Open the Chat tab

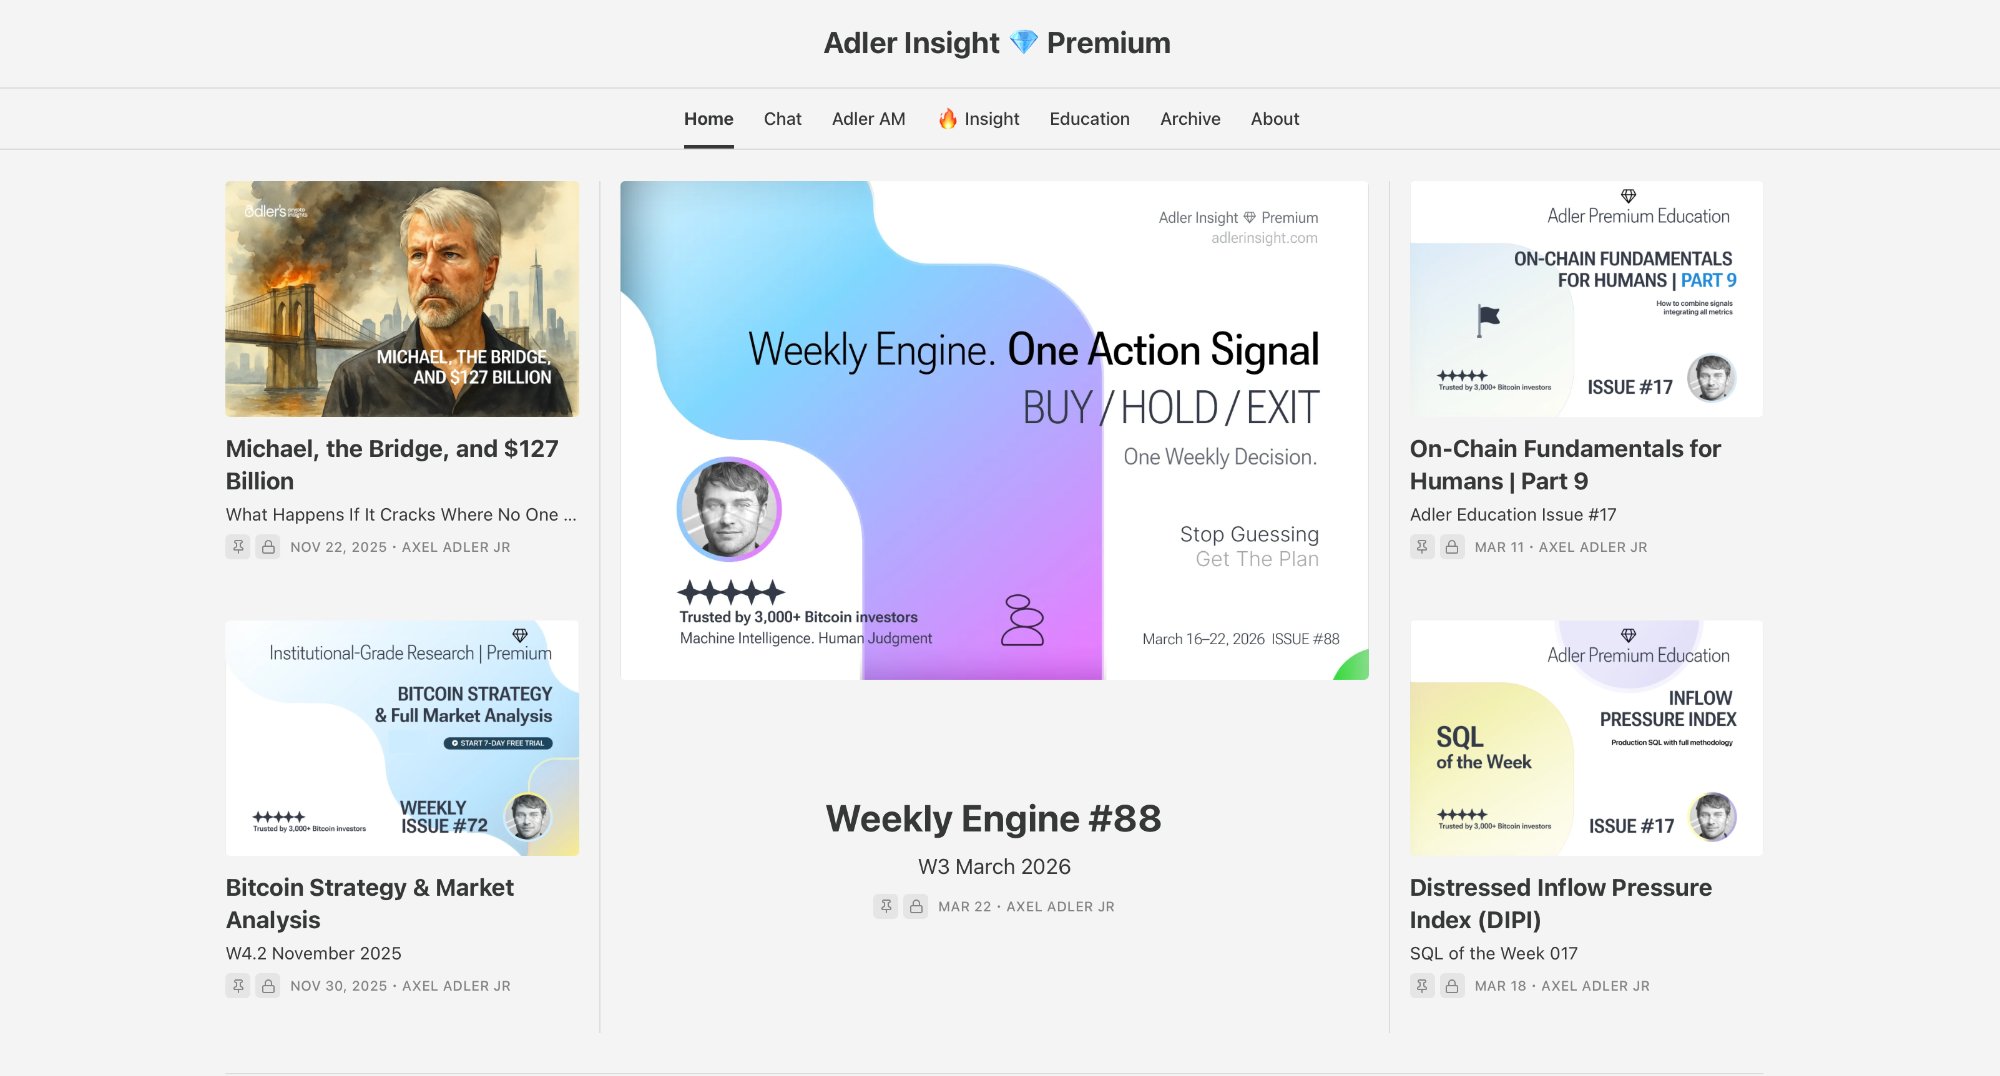782,118
